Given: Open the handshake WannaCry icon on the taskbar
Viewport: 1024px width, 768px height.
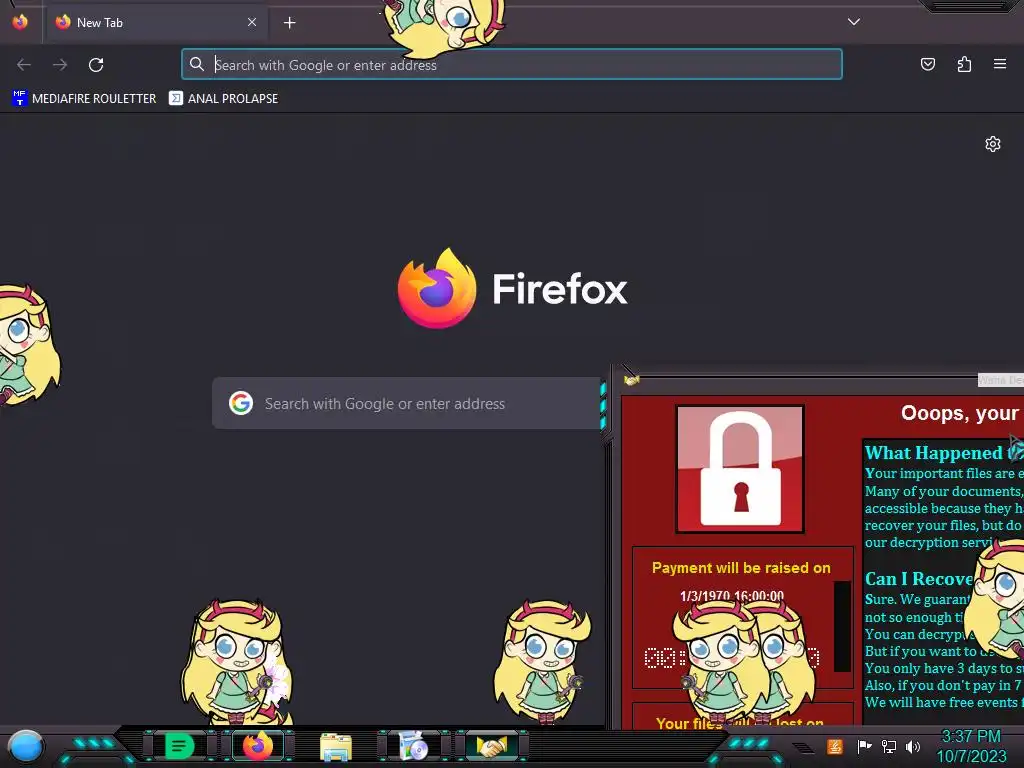Looking at the screenshot, I should (x=492, y=746).
